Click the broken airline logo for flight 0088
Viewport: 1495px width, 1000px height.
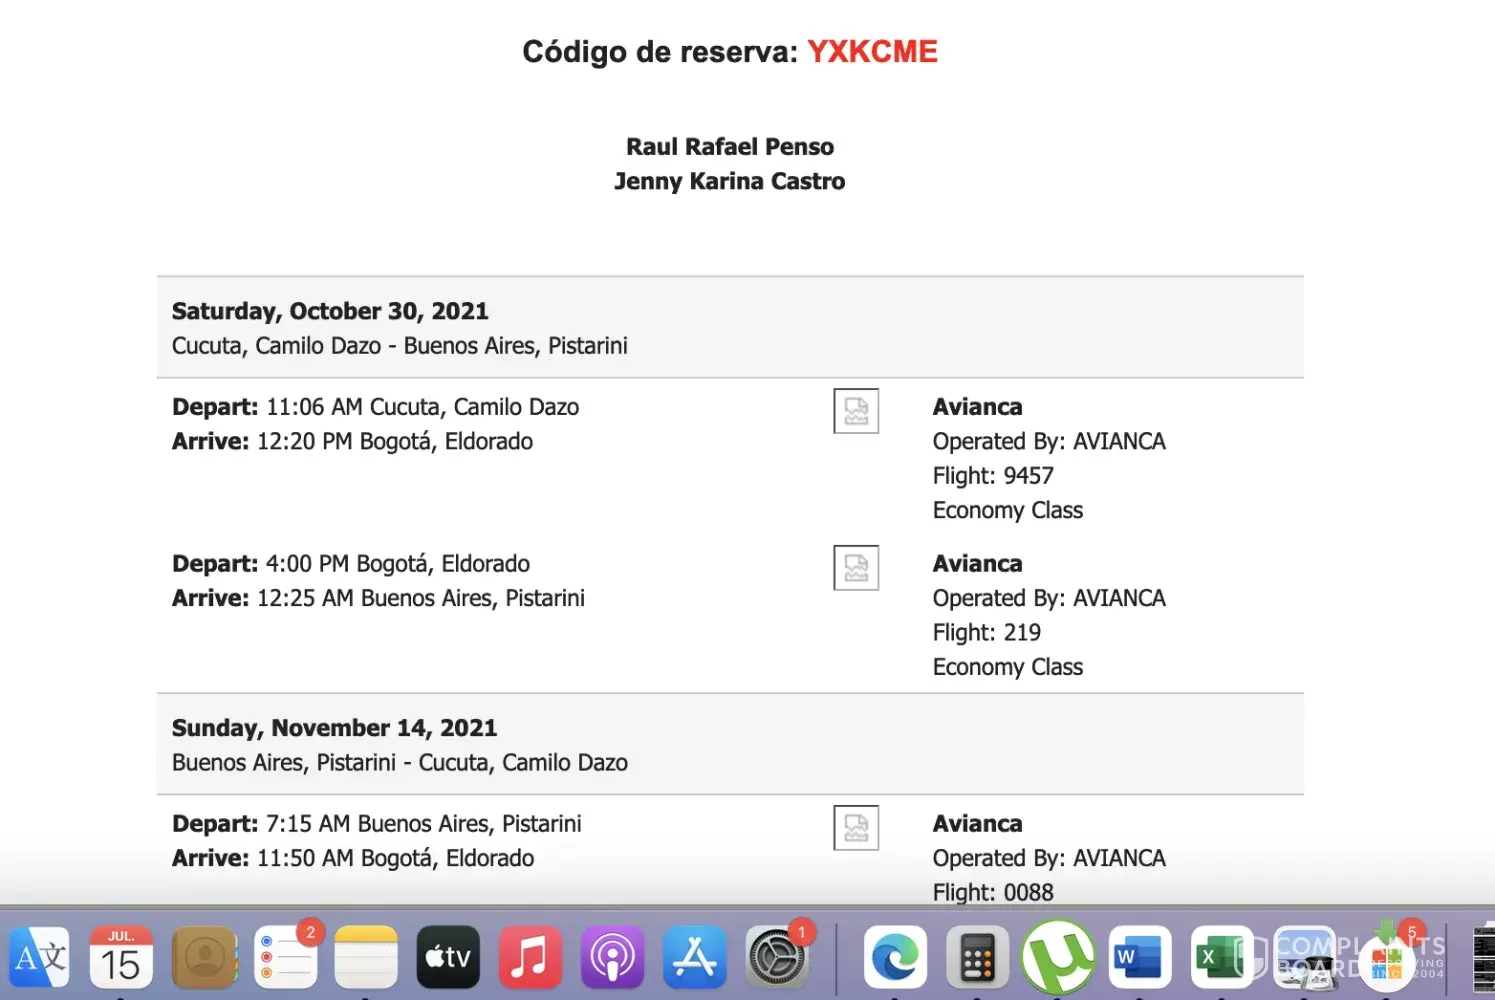click(x=856, y=828)
